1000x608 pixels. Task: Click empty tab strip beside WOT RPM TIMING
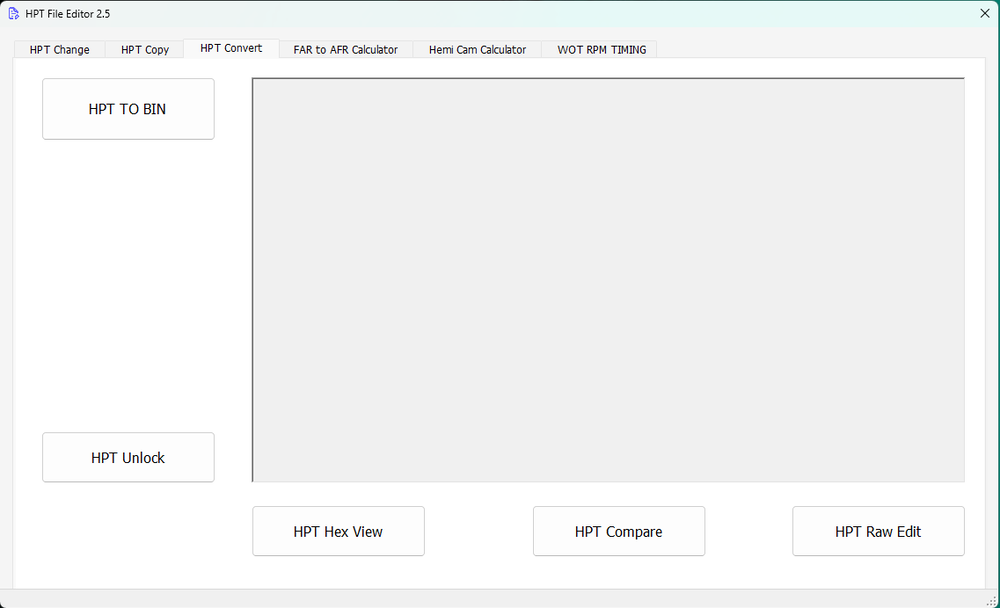click(820, 49)
